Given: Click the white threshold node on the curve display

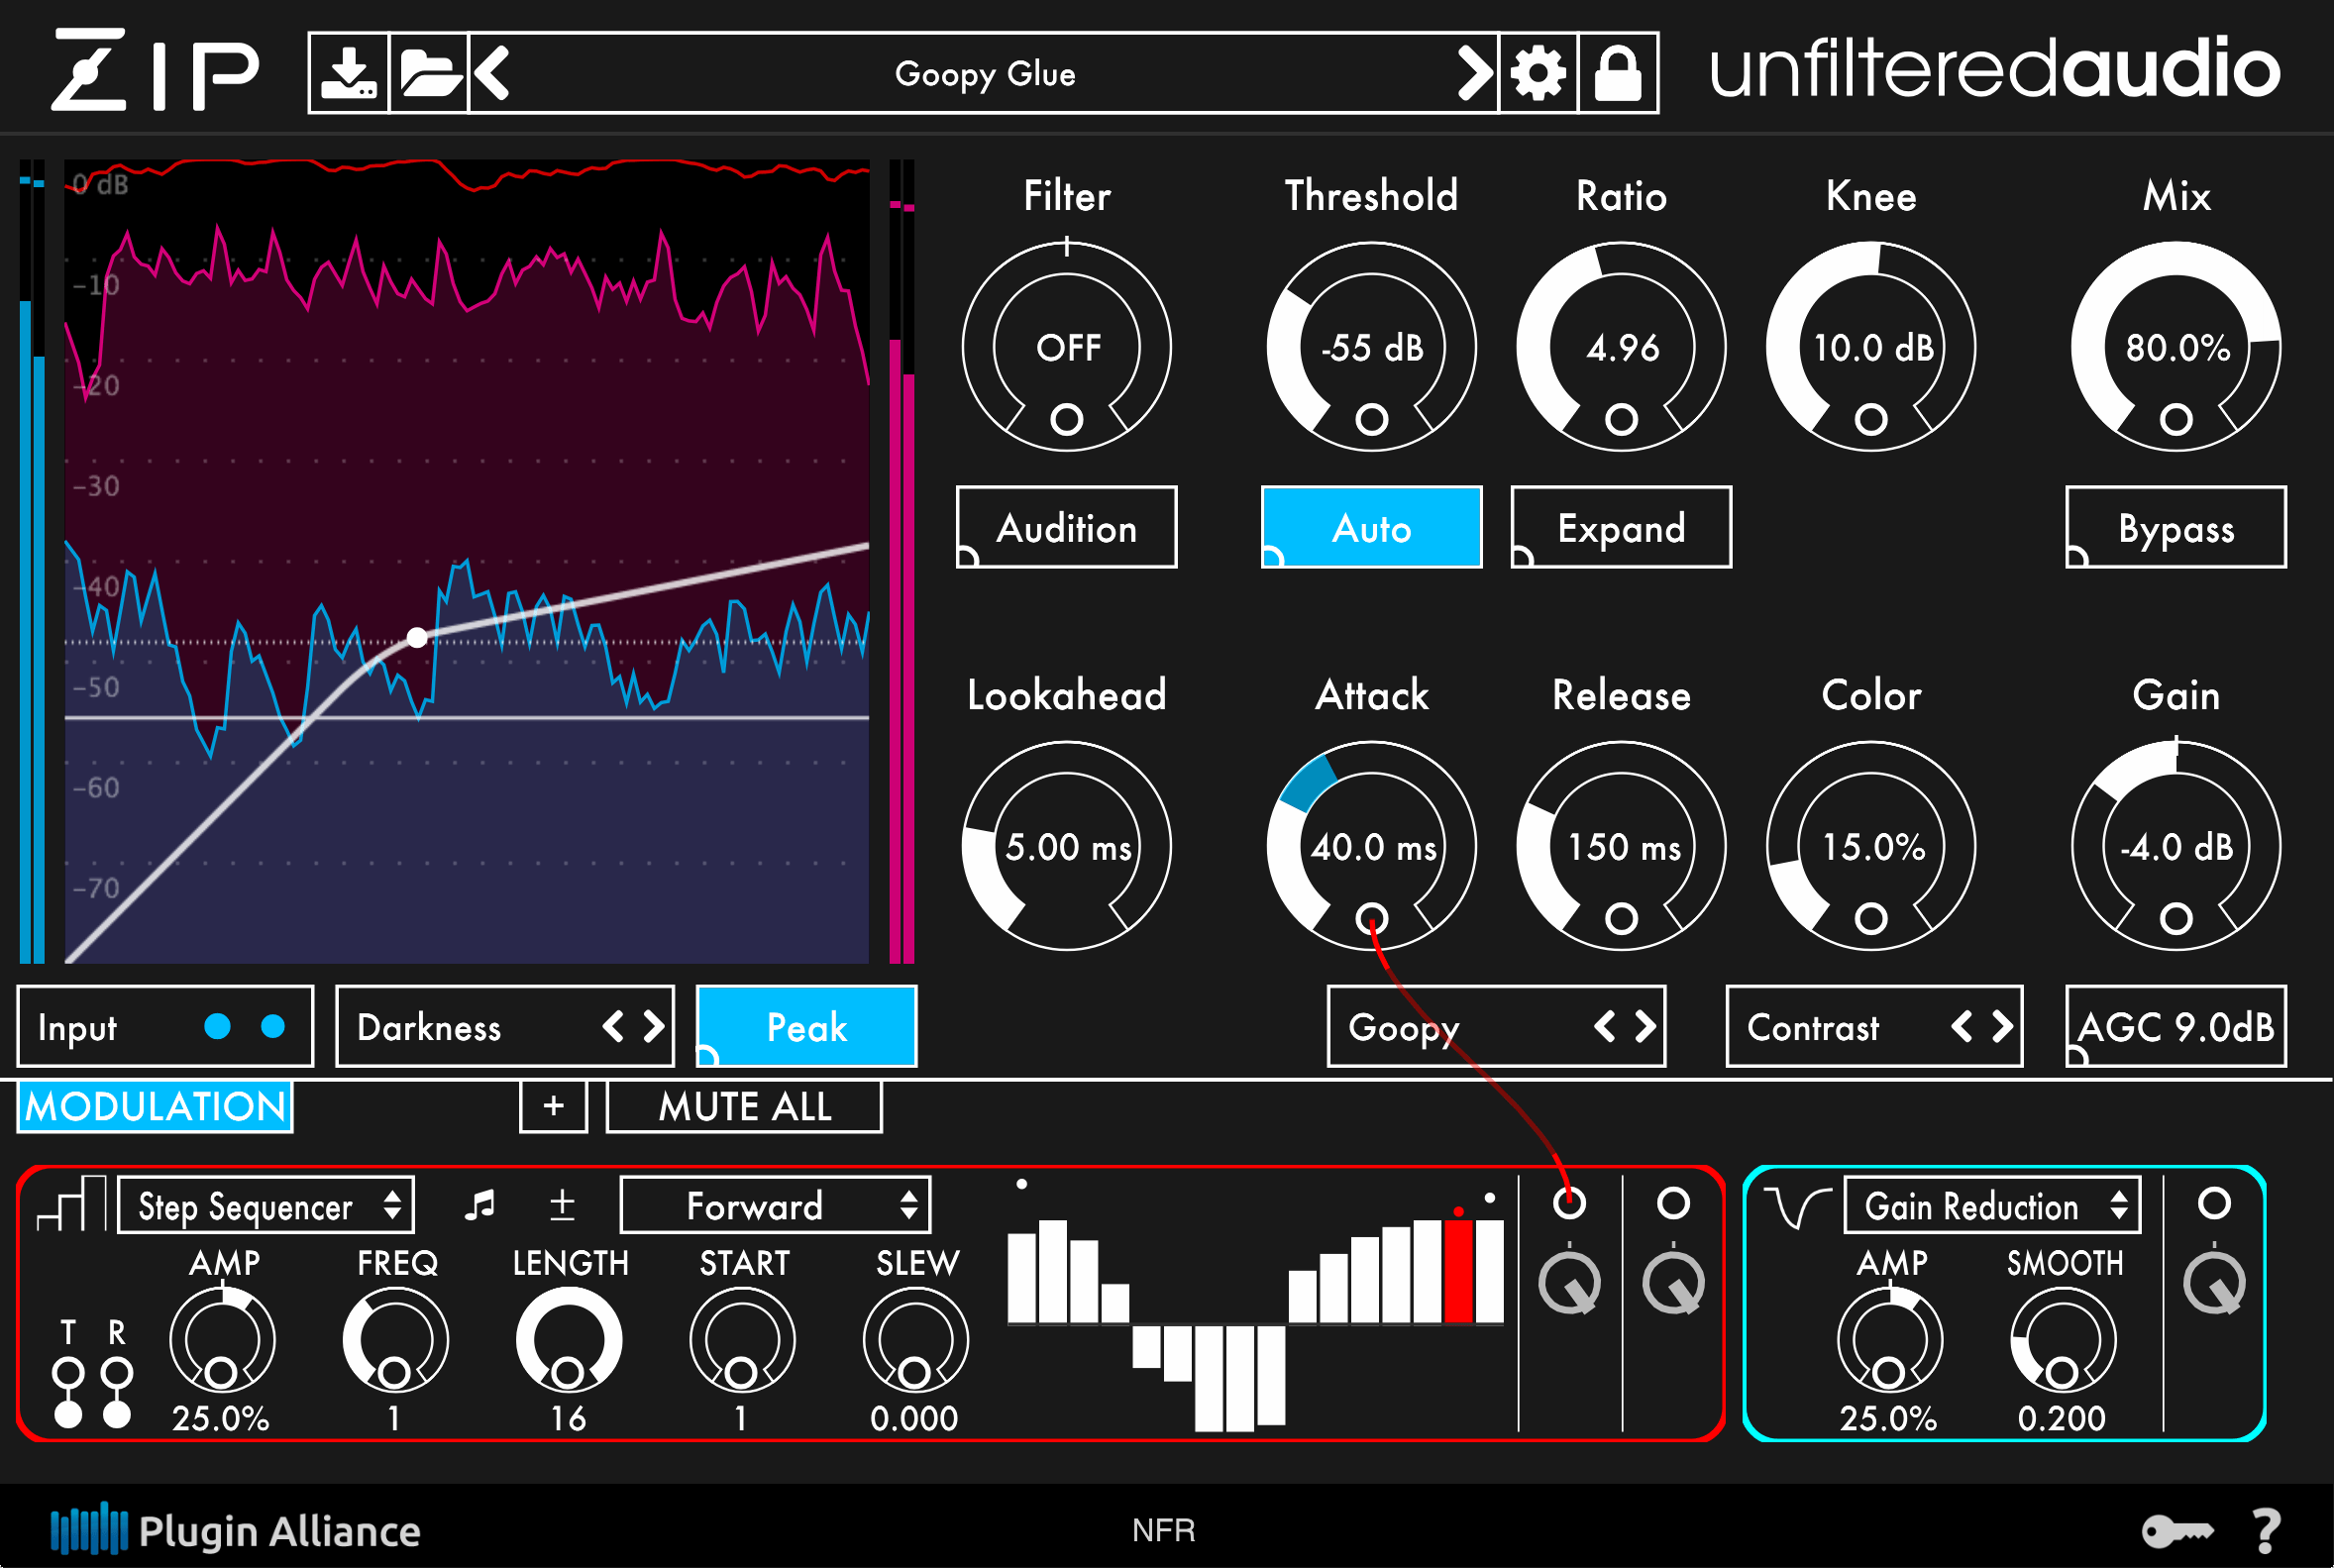Looking at the screenshot, I should [x=416, y=637].
